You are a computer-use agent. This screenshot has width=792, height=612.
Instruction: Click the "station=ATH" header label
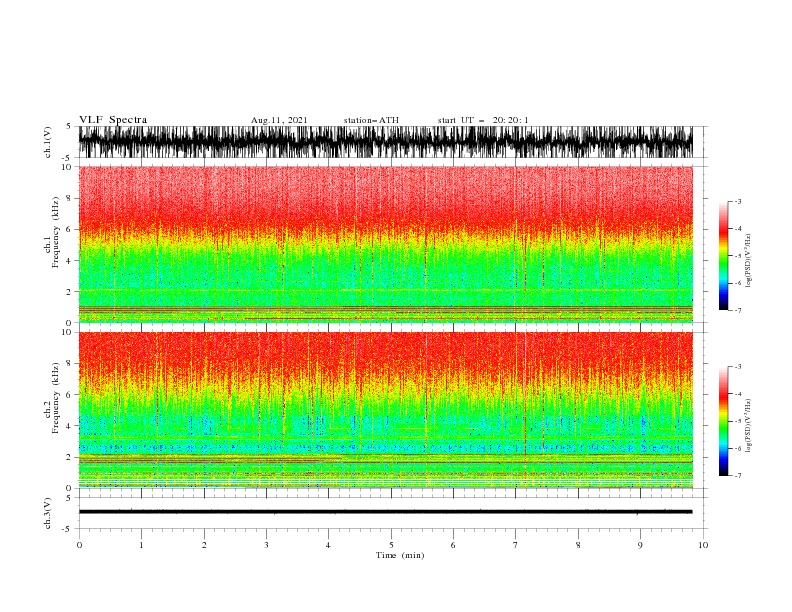coord(371,120)
